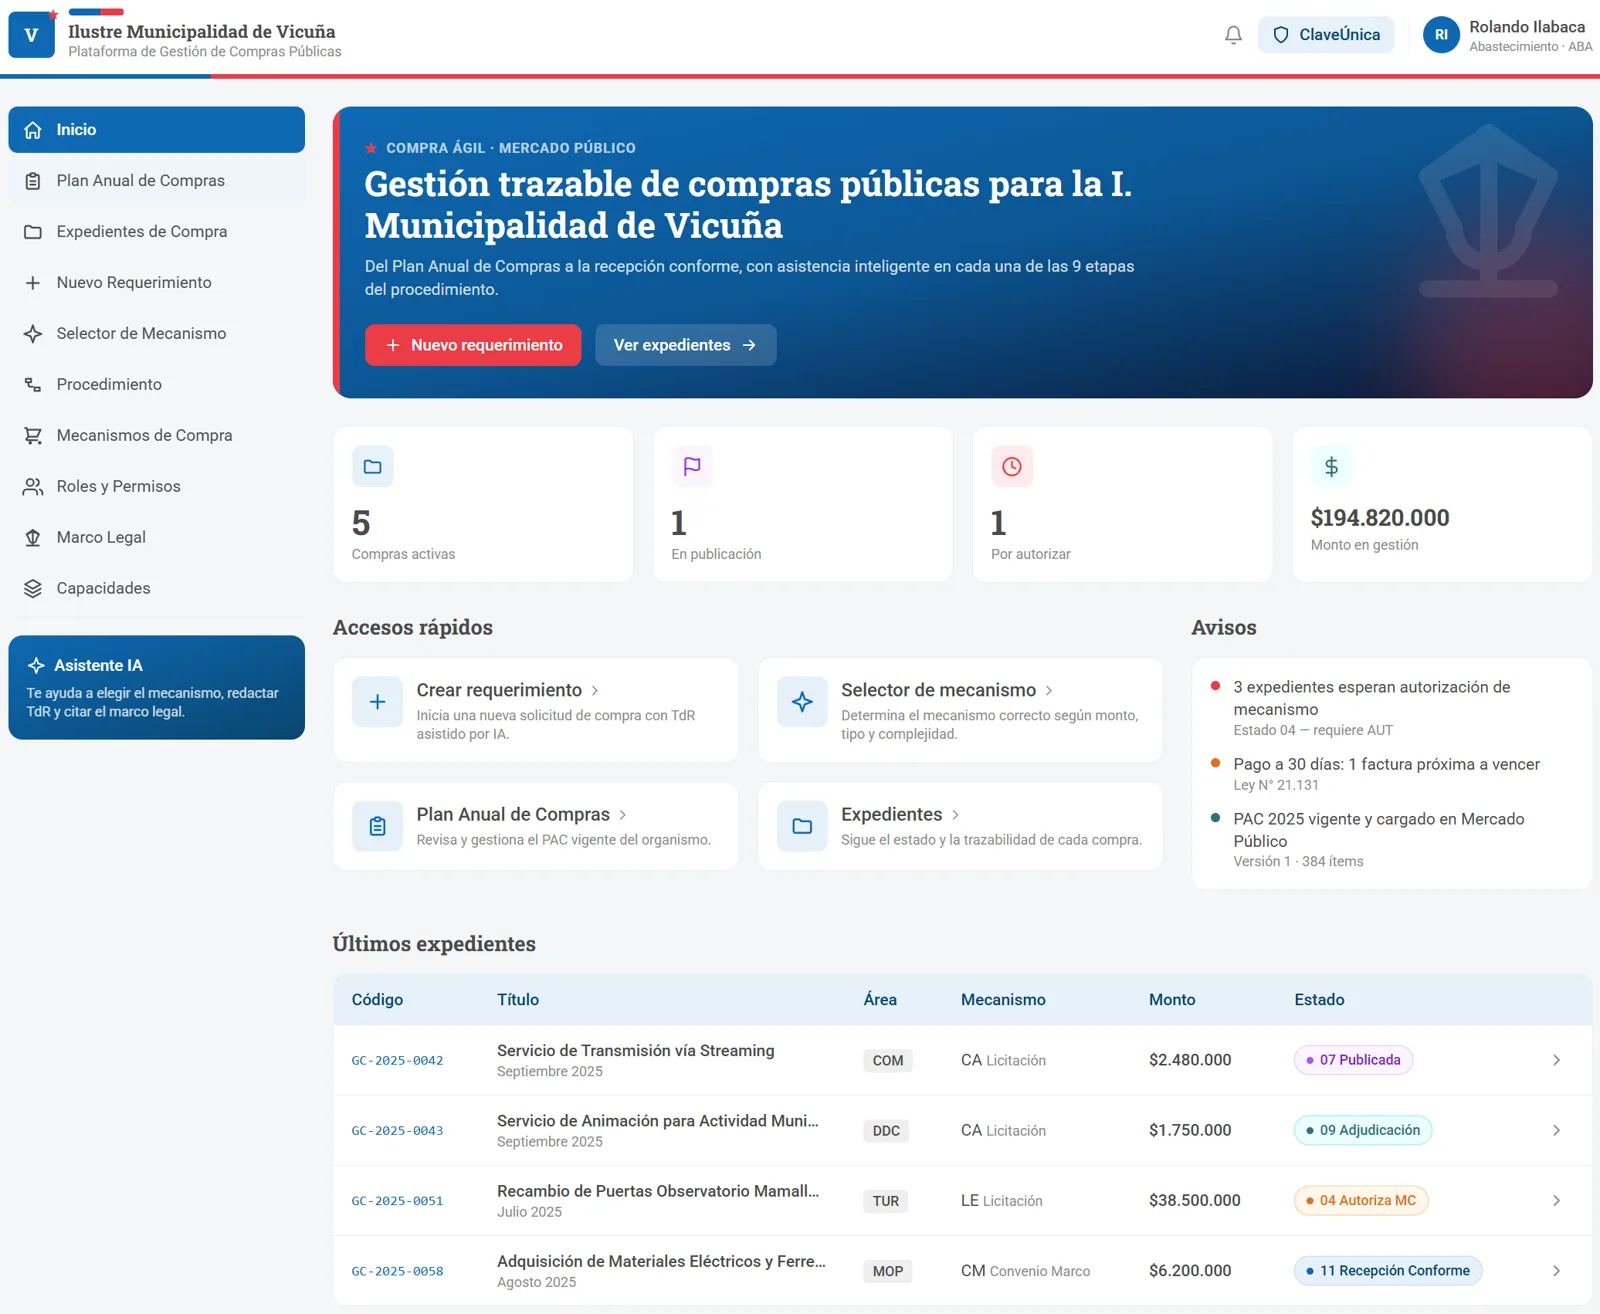
Task: Click the 04 Autoriza MC status badge
Action: click(x=1361, y=1200)
